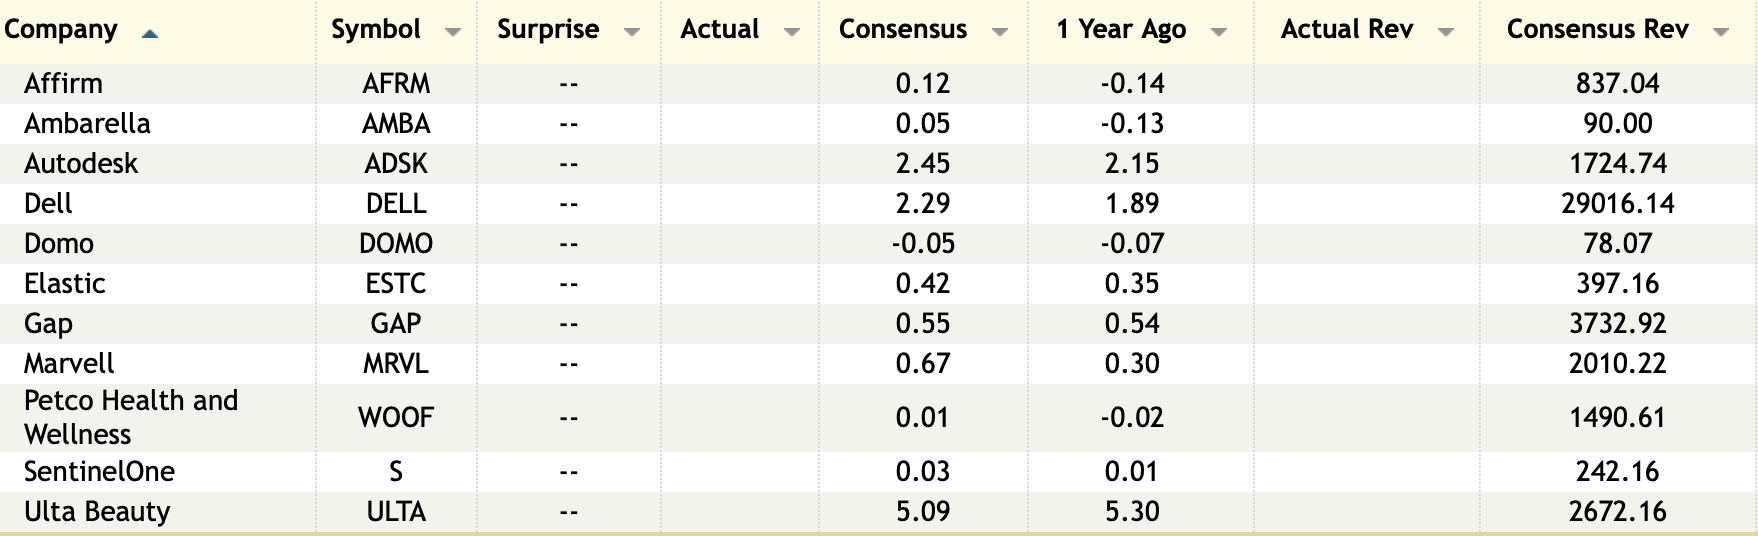Screen dimensions: 1758x536
Task: Click the Consensus column sort arrow
Action: 999,32
